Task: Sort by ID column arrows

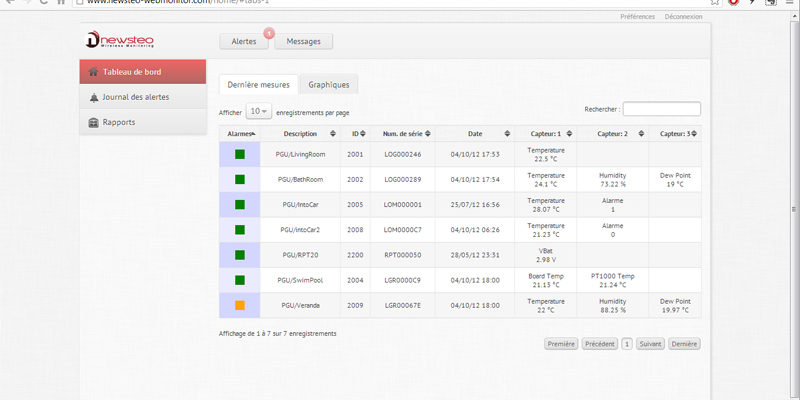Action: [363, 134]
